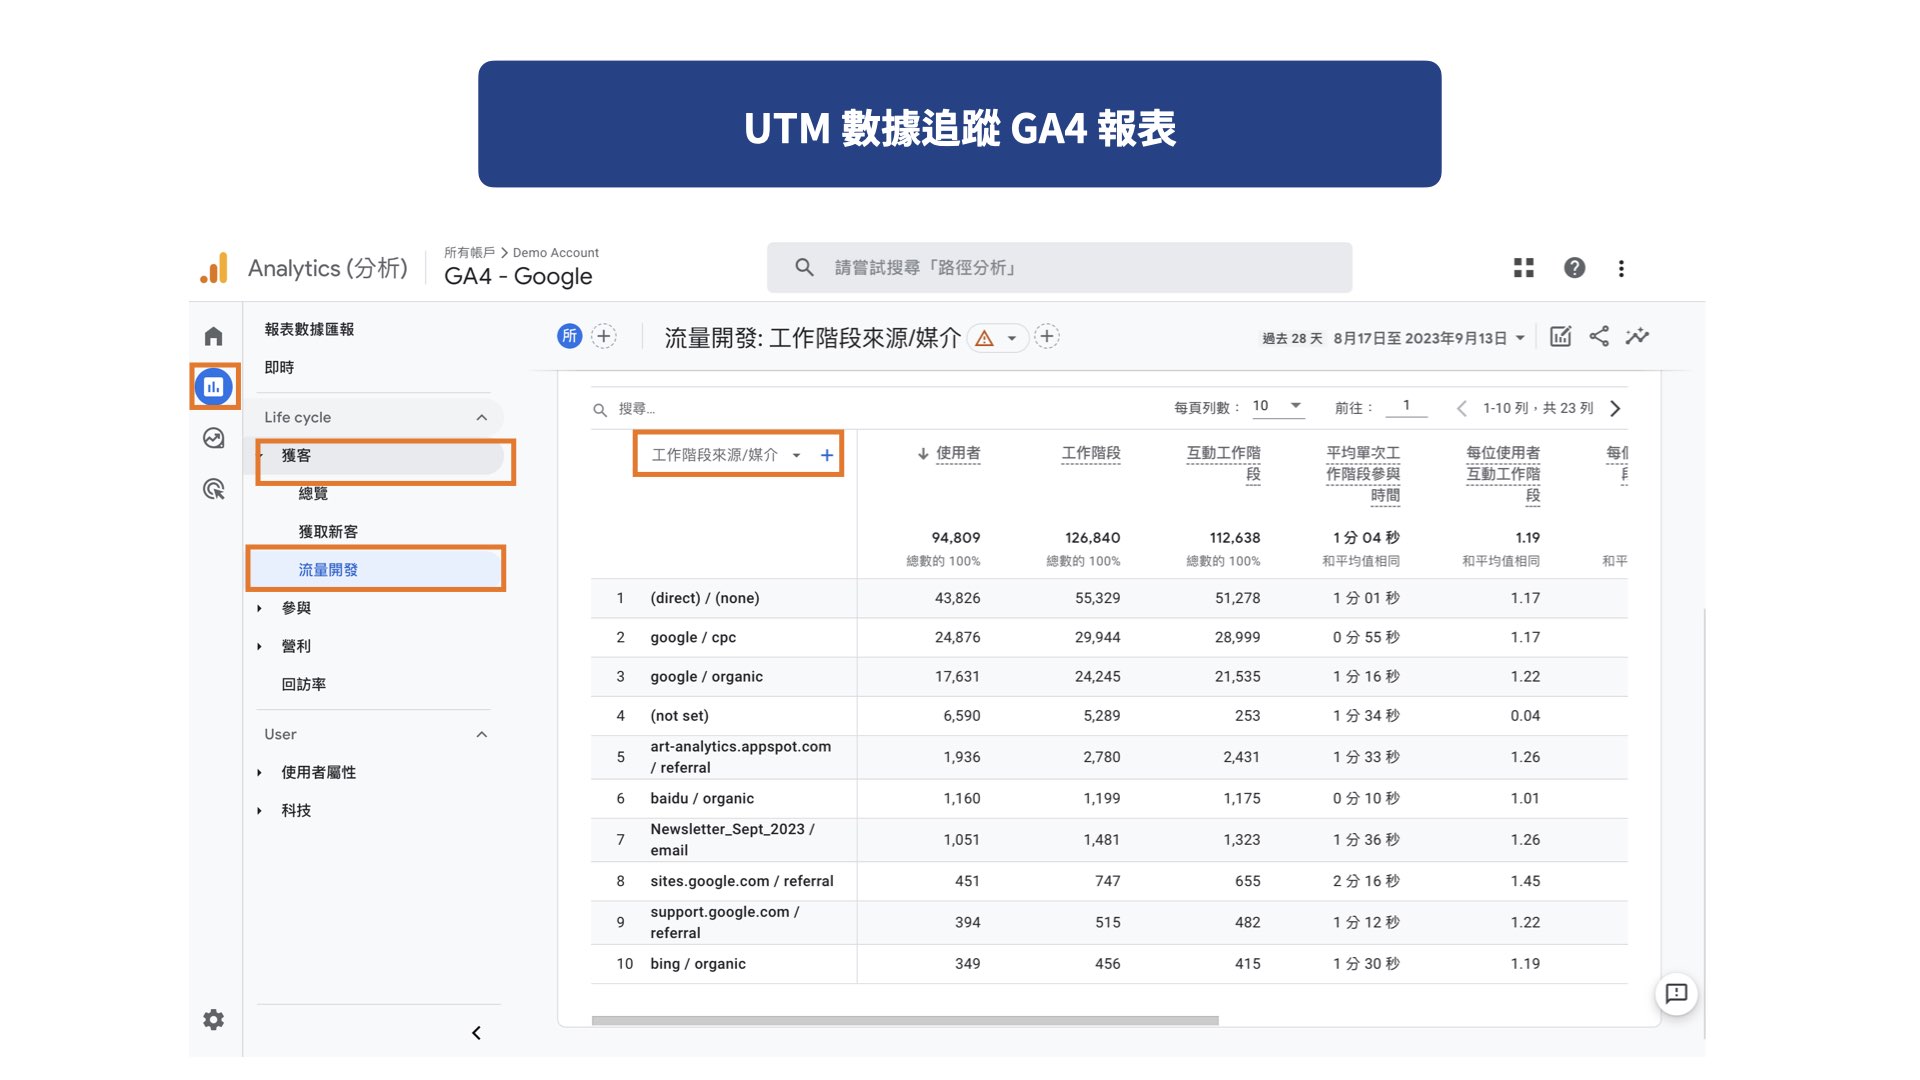The image size is (1920, 1080).
Task: Open the feedback icon at bottom right
Action: click(1676, 993)
